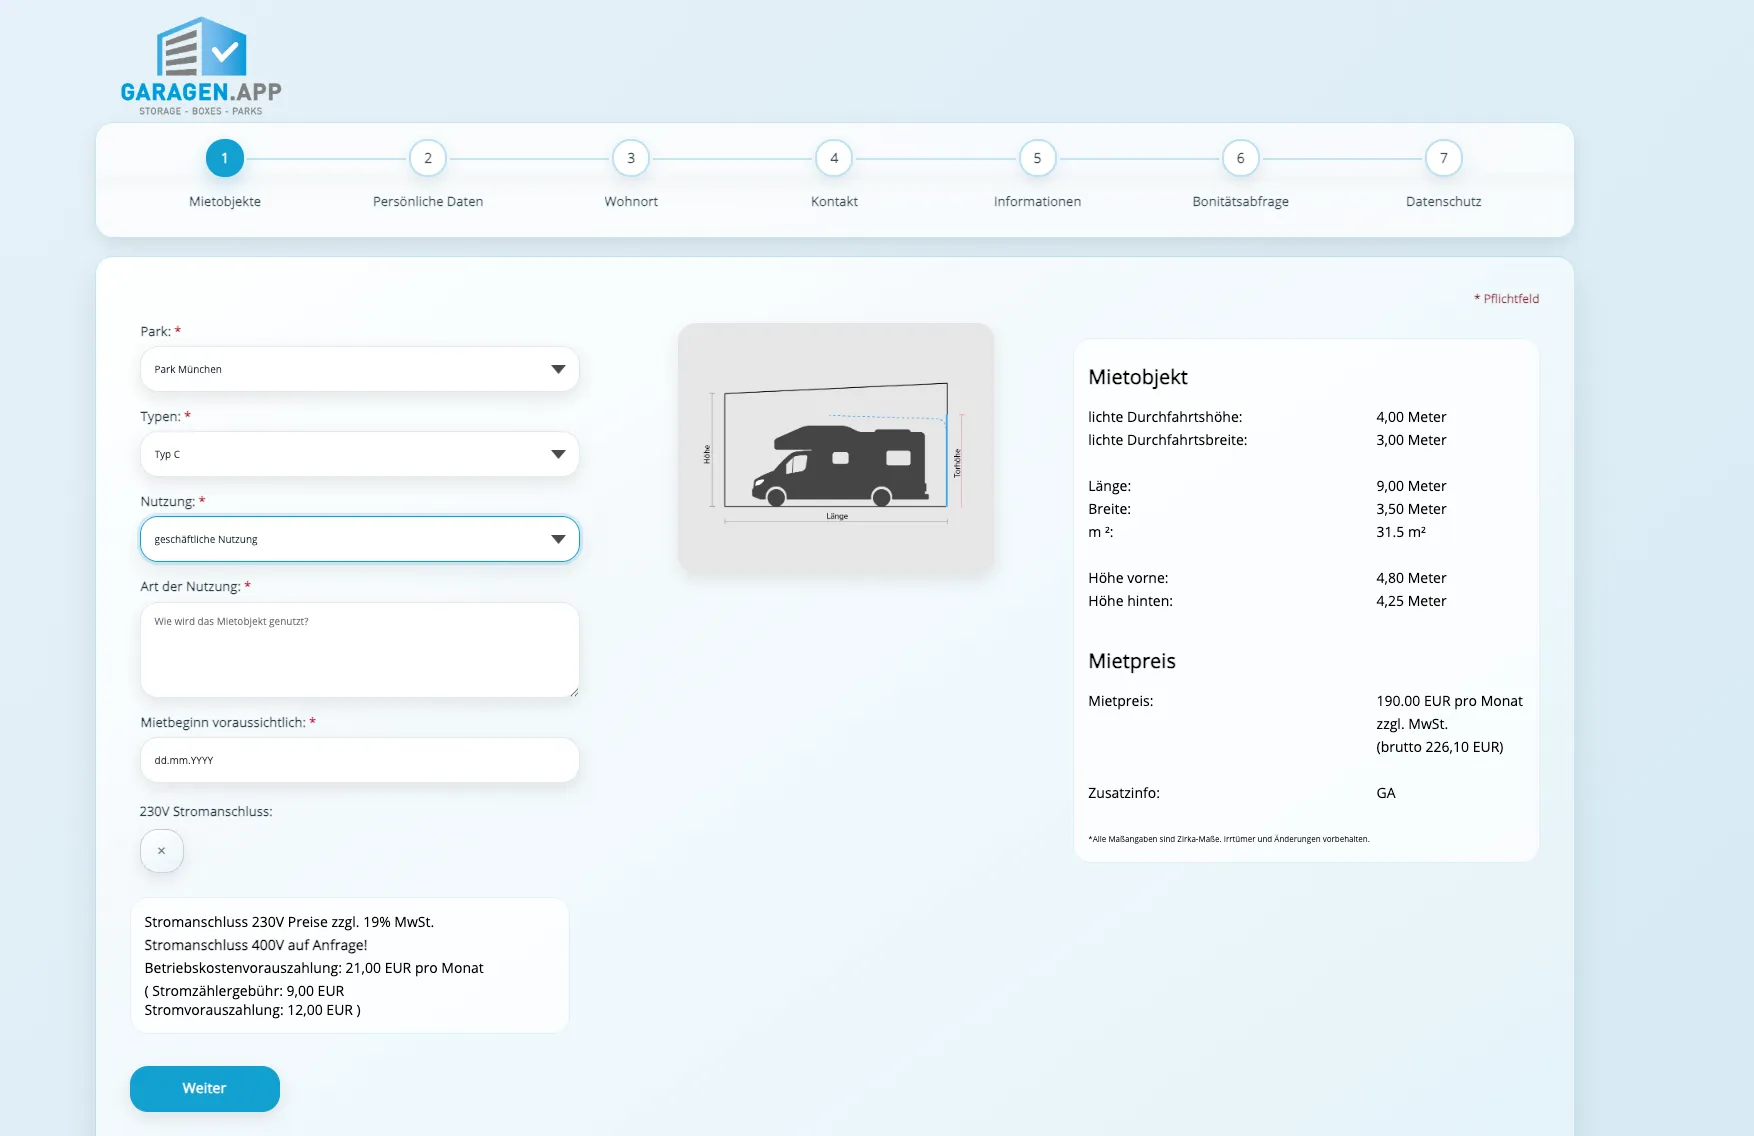Click the Mietbeginn voraussichtlich date field
Image resolution: width=1754 pixels, height=1136 pixels.
pyautogui.click(x=360, y=760)
